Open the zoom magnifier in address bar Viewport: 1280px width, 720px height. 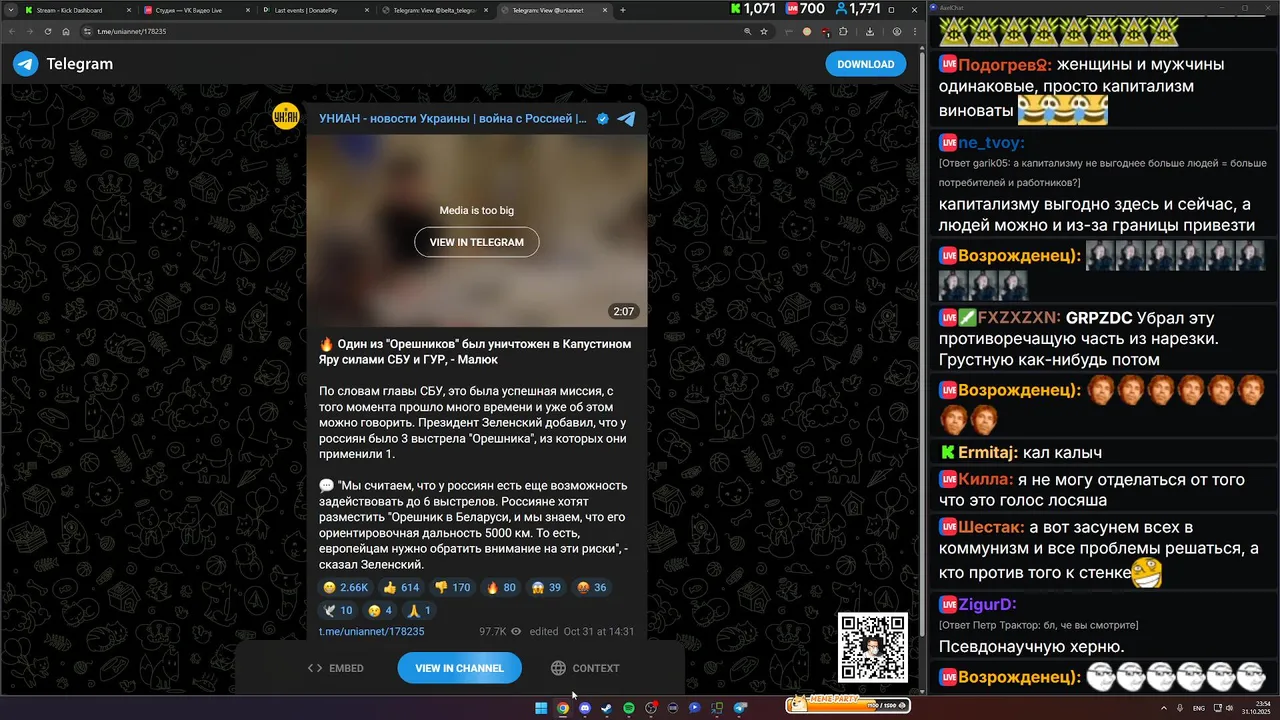tap(747, 31)
